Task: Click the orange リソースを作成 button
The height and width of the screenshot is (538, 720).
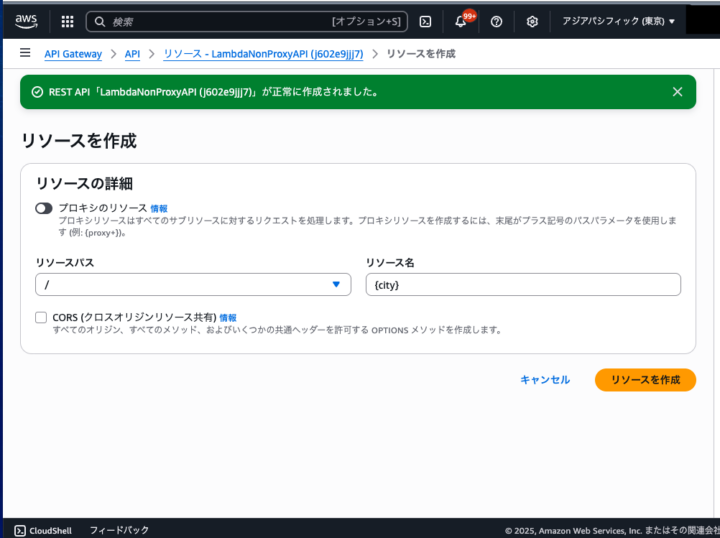Action: coord(645,380)
